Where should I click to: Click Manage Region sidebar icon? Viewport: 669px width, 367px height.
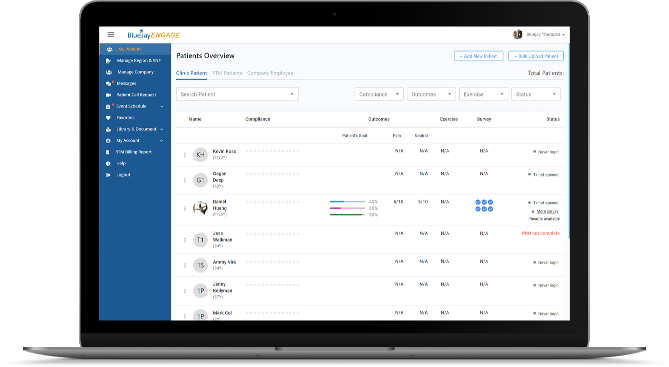tap(108, 61)
